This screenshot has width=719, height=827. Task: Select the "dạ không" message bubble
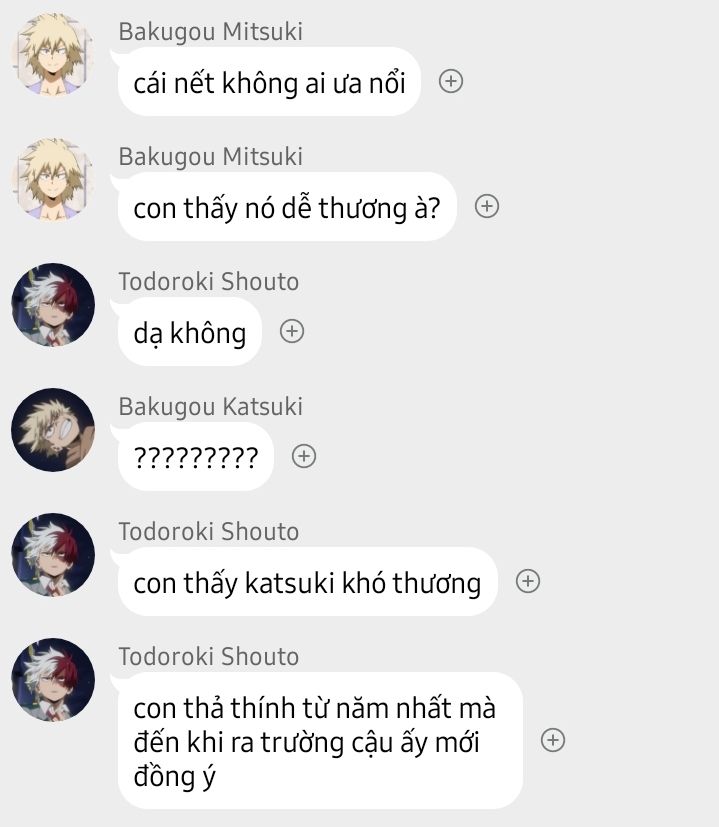190,332
